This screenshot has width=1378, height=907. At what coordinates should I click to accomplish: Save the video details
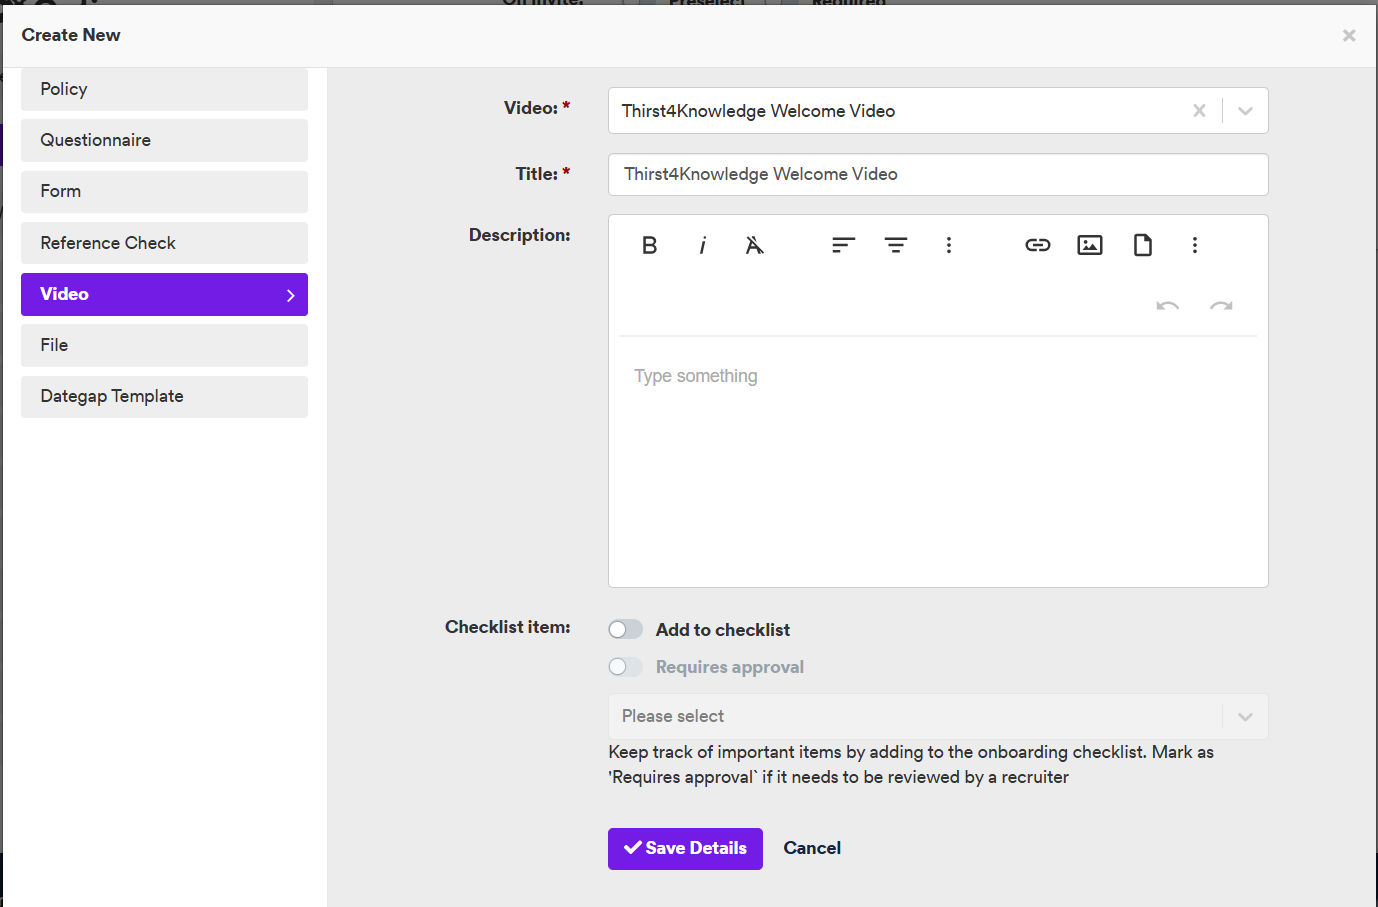(685, 848)
